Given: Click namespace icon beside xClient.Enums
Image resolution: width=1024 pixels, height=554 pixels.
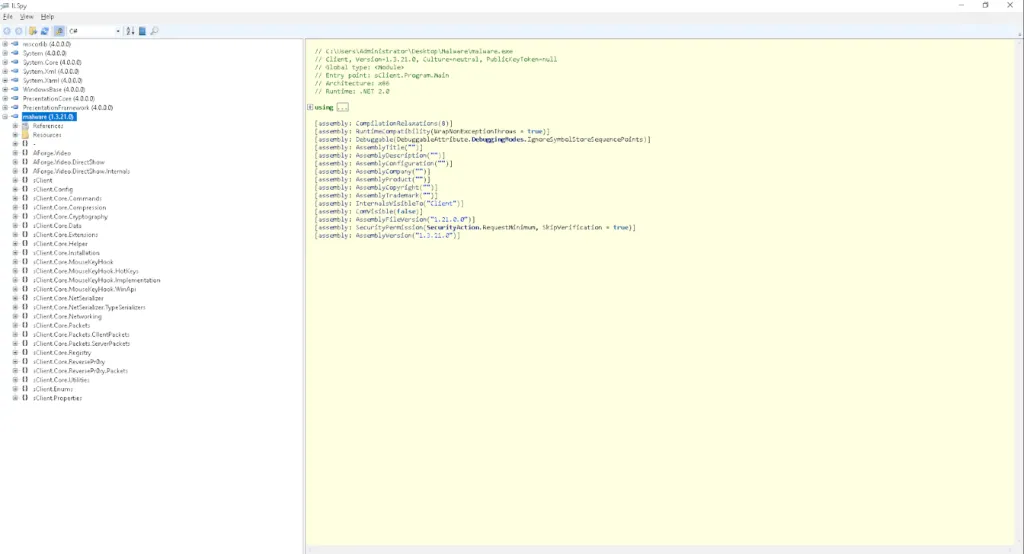Looking at the screenshot, I should (x=25, y=389).
